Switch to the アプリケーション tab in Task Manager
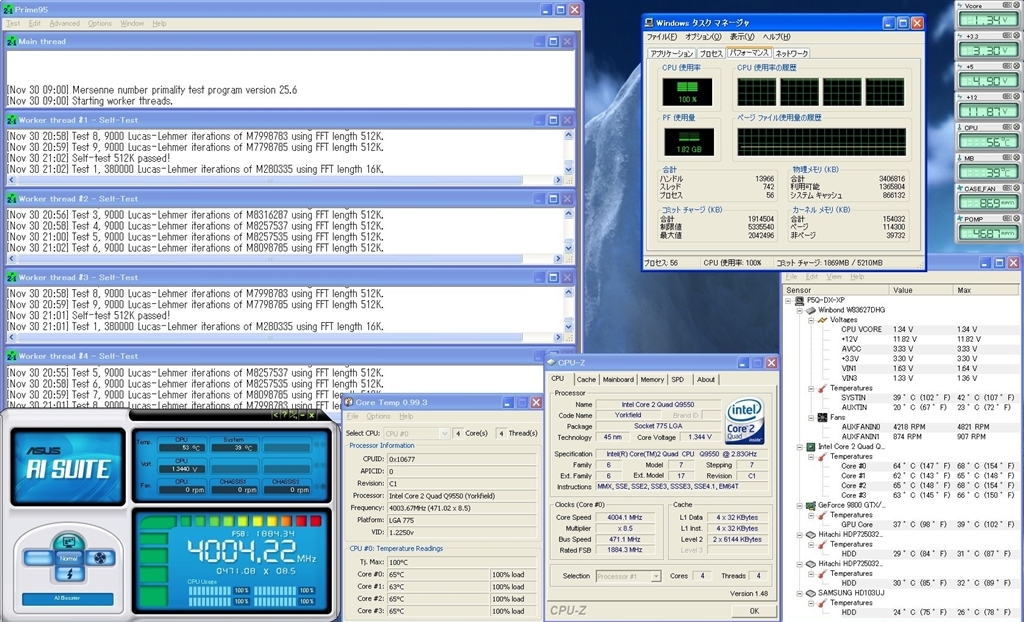Viewport: 1024px width, 622px height. click(x=671, y=54)
